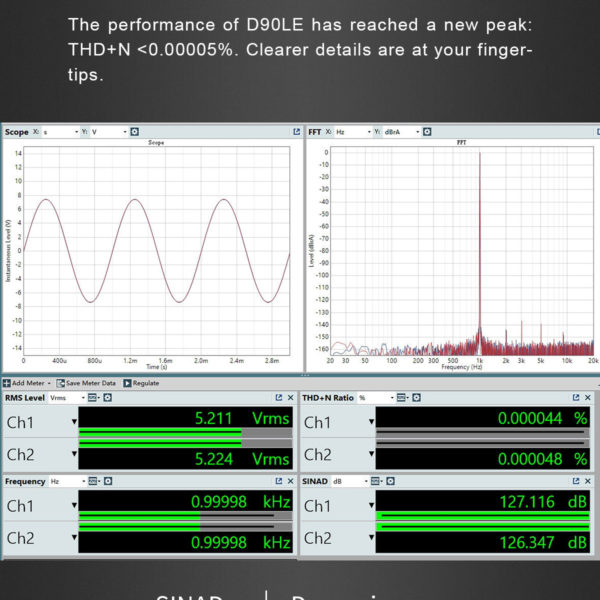Click the 1k peak in FFT plot
This screenshot has width=600, height=600.
pyautogui.click(x=480, y=245)
